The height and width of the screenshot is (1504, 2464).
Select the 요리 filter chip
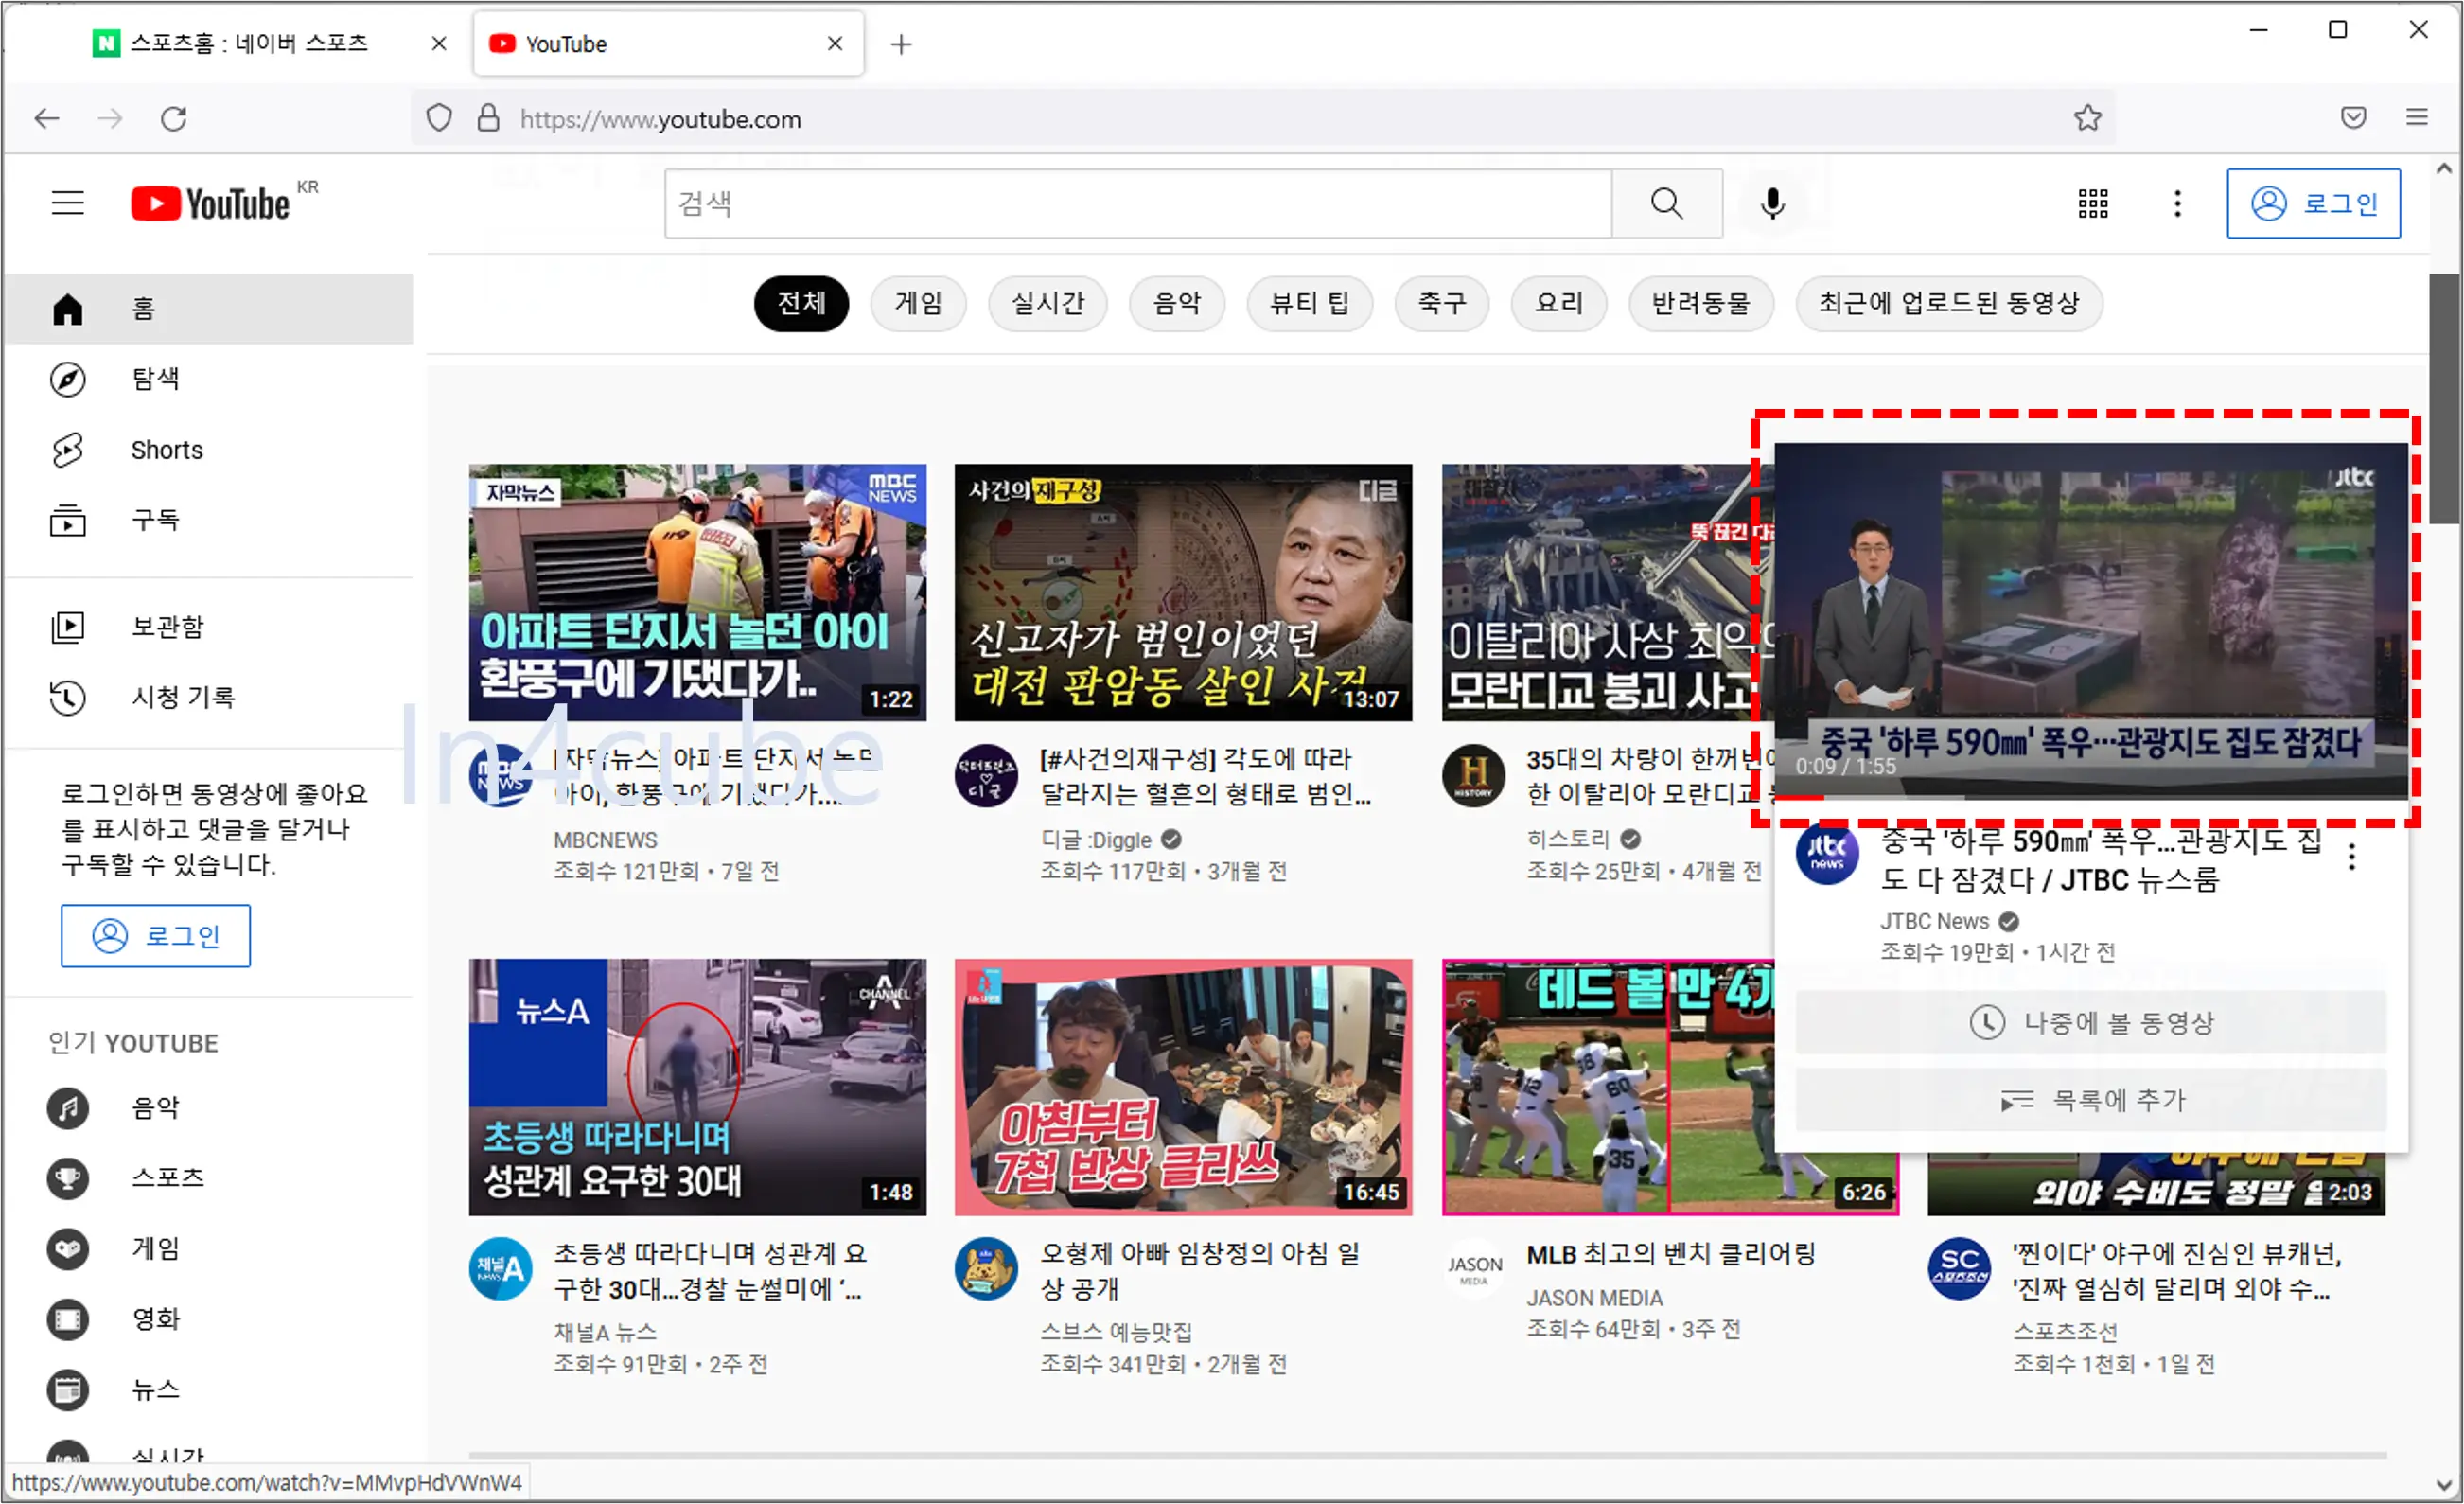(x=1558, y=303)
